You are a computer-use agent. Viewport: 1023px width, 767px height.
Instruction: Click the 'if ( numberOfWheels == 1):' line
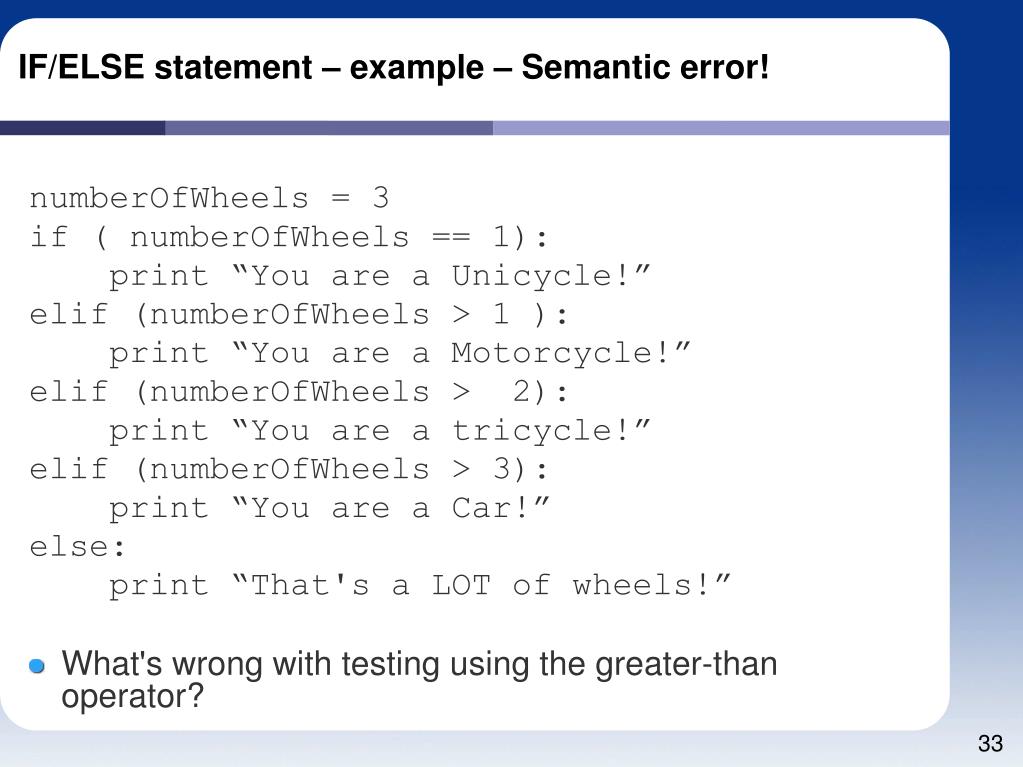tap(289, 237)
